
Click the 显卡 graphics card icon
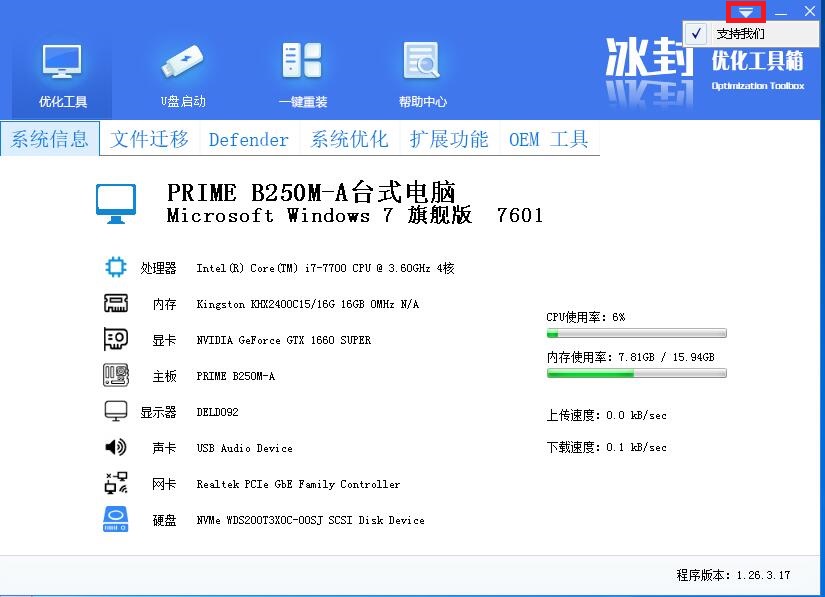pos(116,339)
